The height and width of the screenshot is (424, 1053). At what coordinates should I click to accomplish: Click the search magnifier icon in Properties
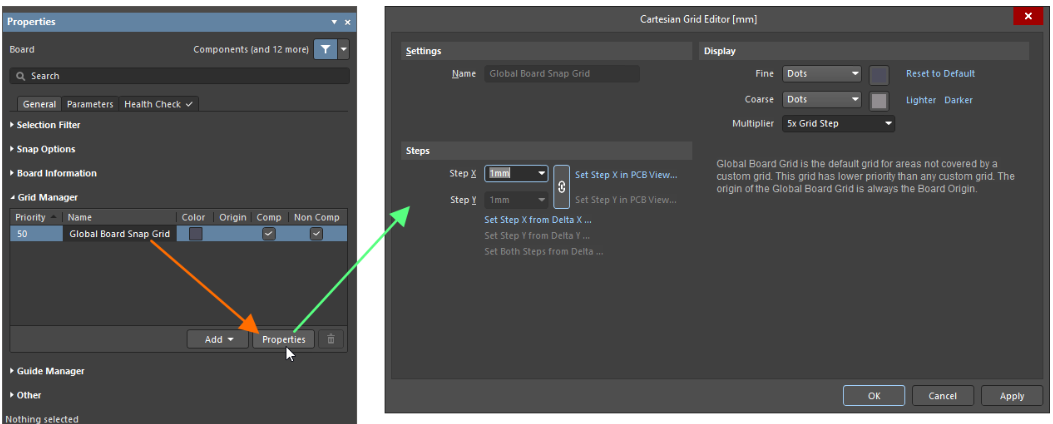(20, 76)
